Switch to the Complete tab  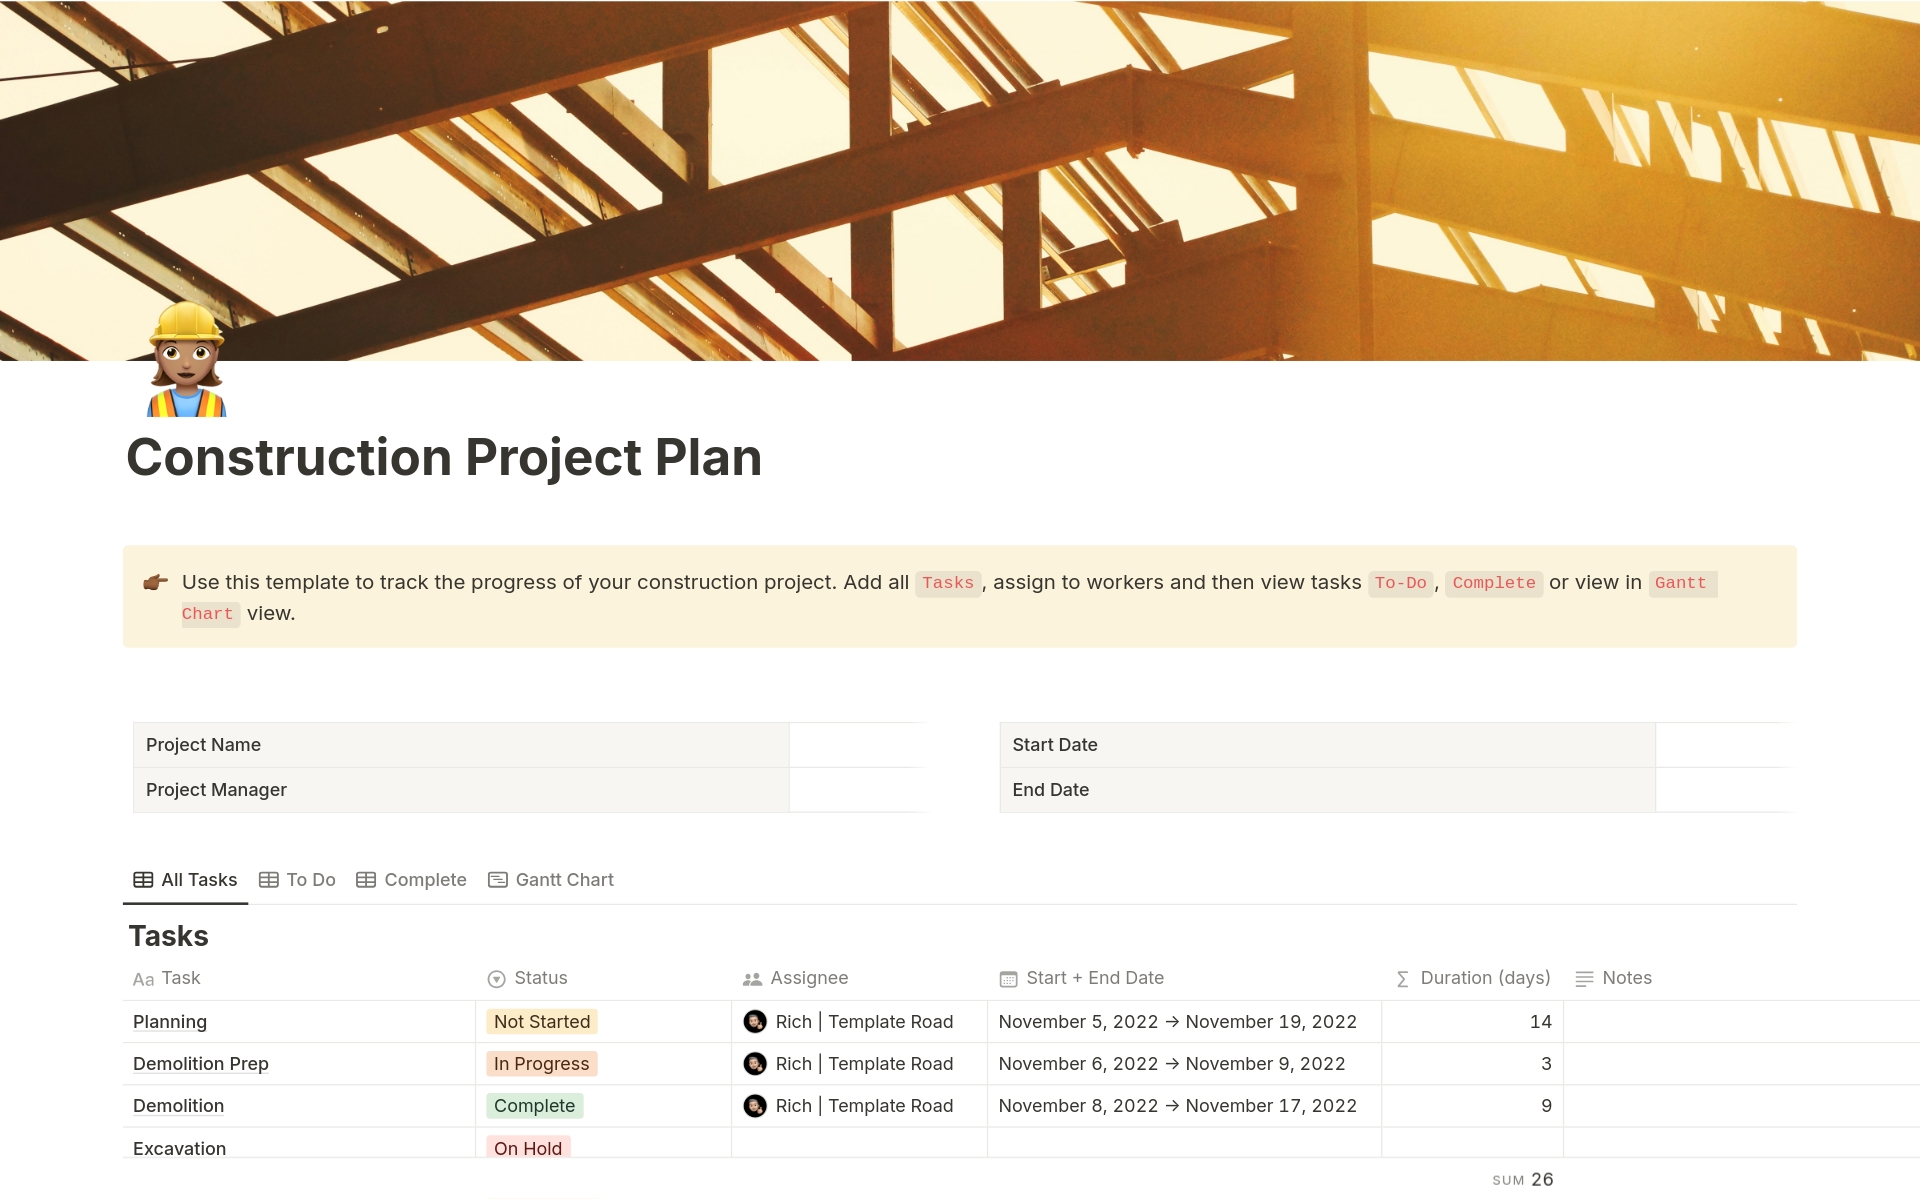click(425, 879)
